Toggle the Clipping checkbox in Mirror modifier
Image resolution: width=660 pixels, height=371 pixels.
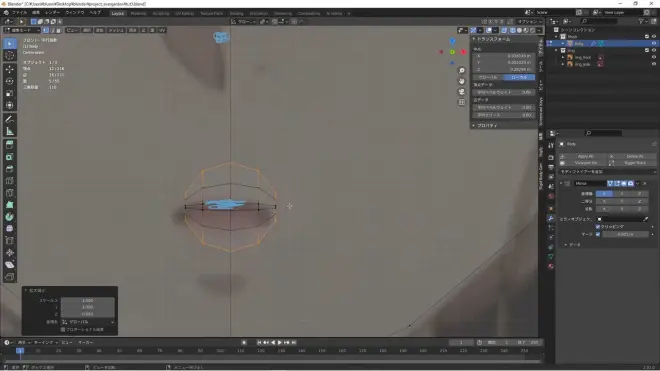tap(598, 227)
